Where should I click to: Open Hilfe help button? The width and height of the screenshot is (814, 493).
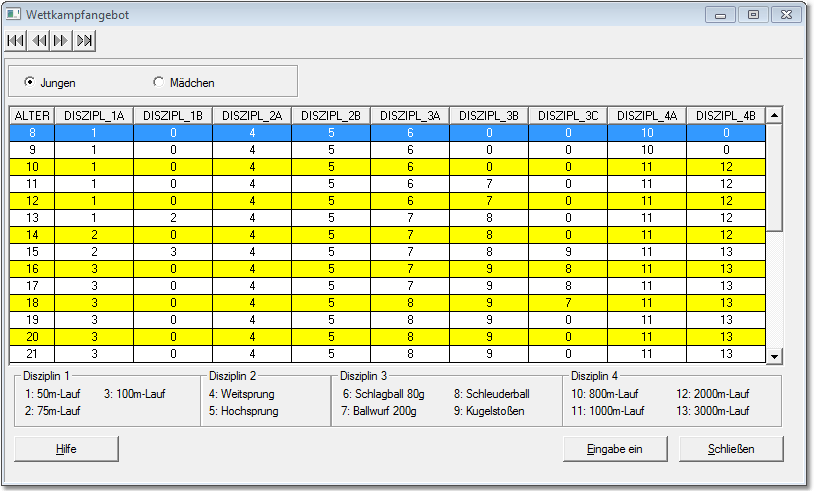66,449
